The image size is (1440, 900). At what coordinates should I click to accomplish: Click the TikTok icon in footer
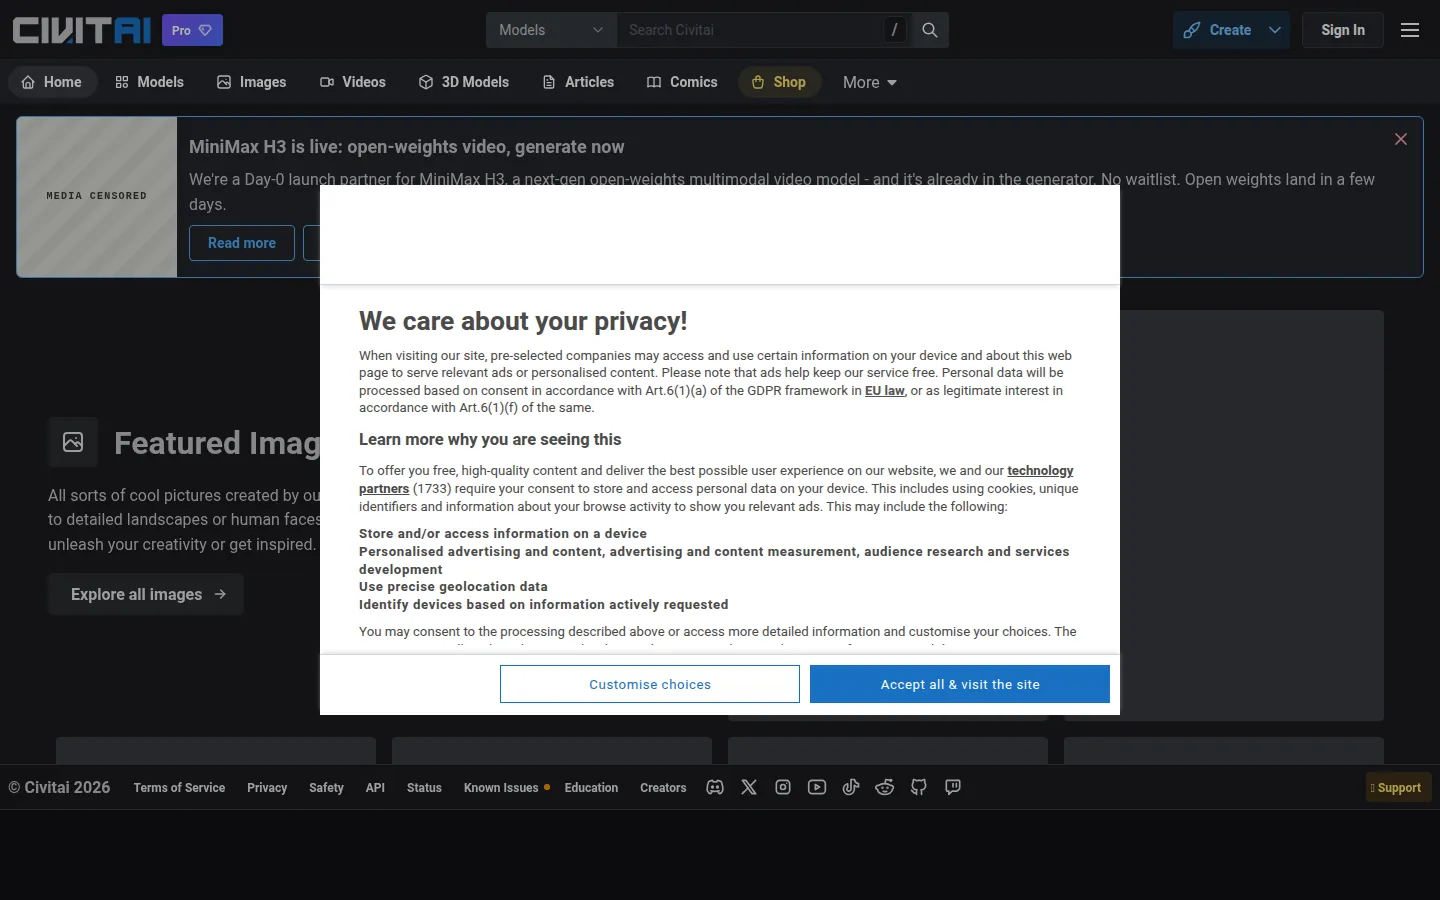point(851,788)
